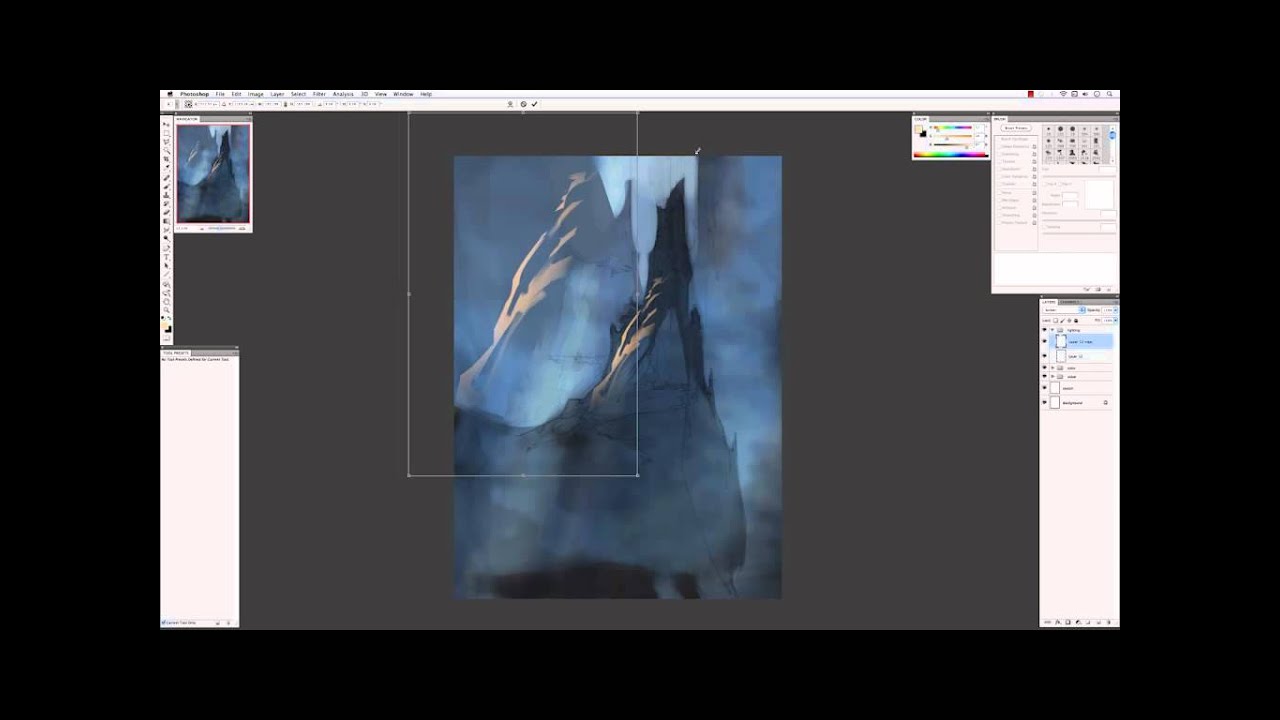1280x720 pixels.
Task: Open the Filter menu
Action: click(x=319, y=94)
